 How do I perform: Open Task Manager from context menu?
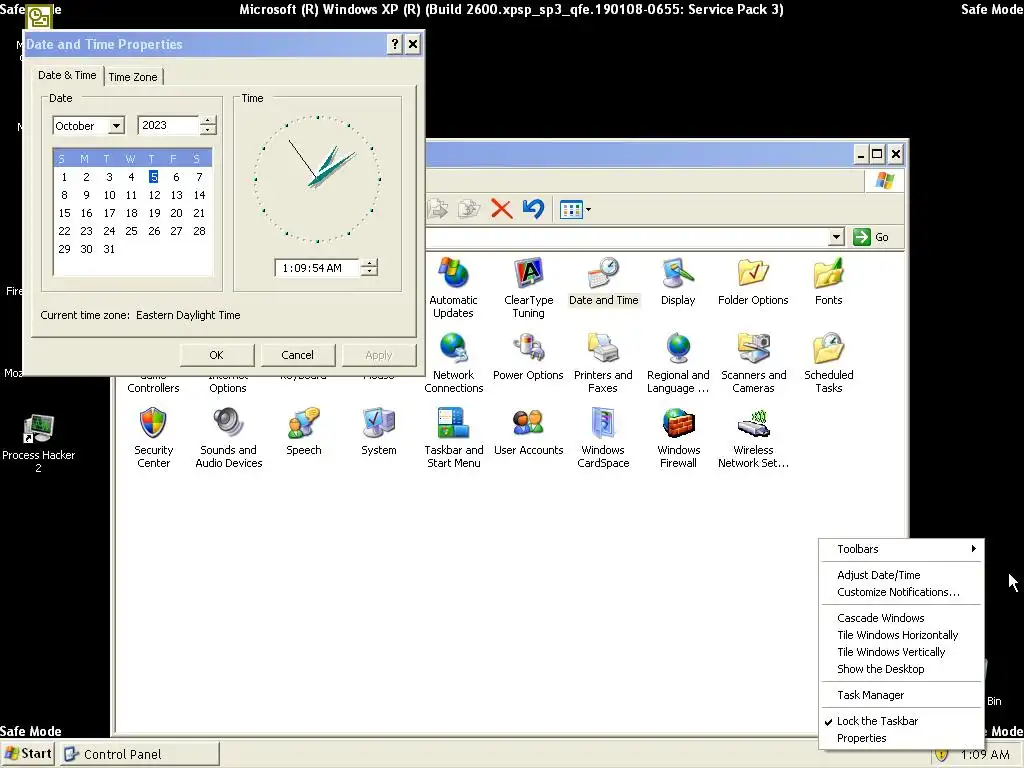pos(901,695)
